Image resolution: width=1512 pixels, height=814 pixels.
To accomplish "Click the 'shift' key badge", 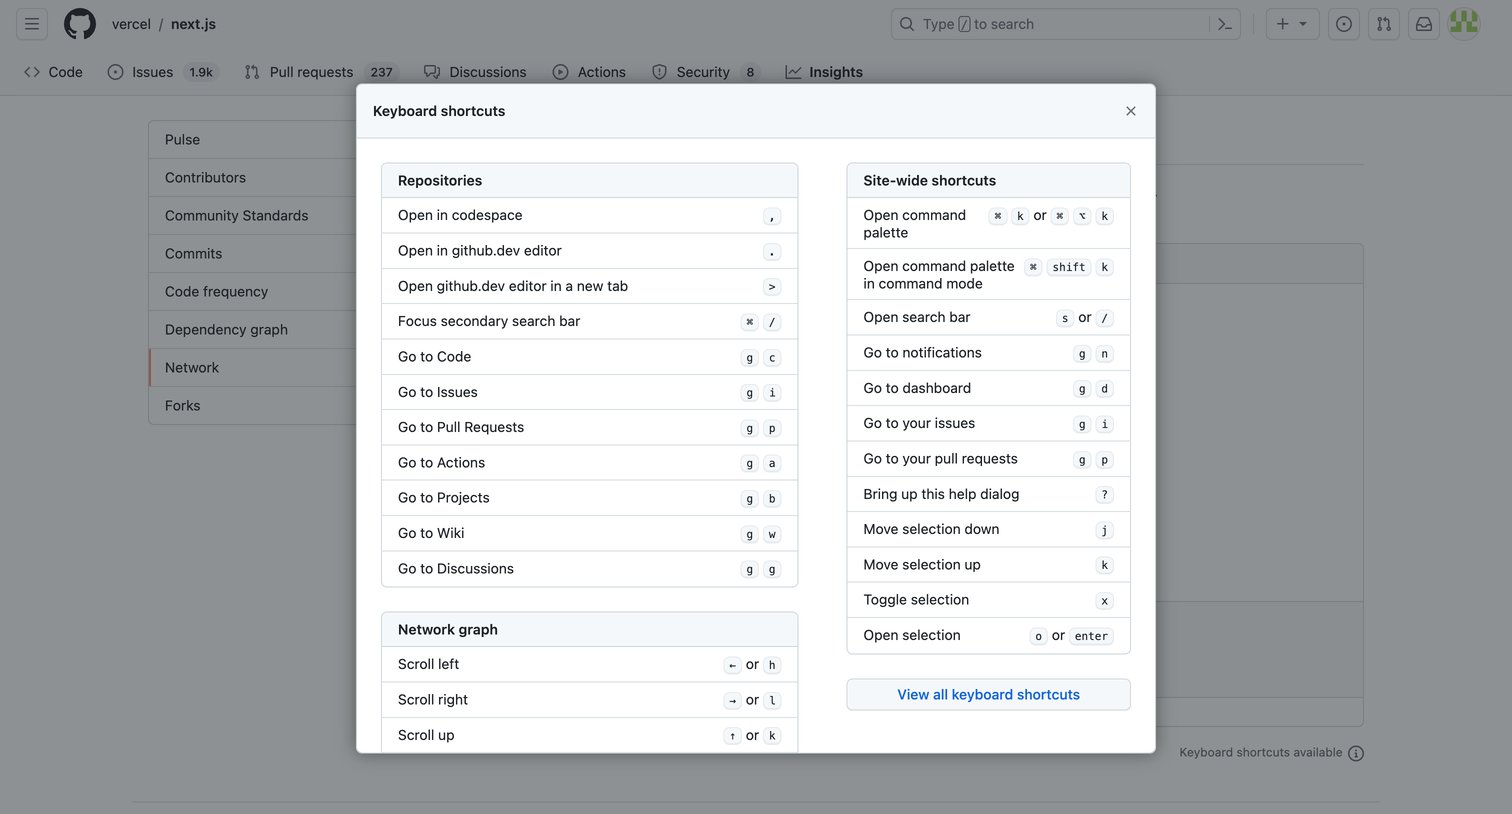I will (1068, 267).
